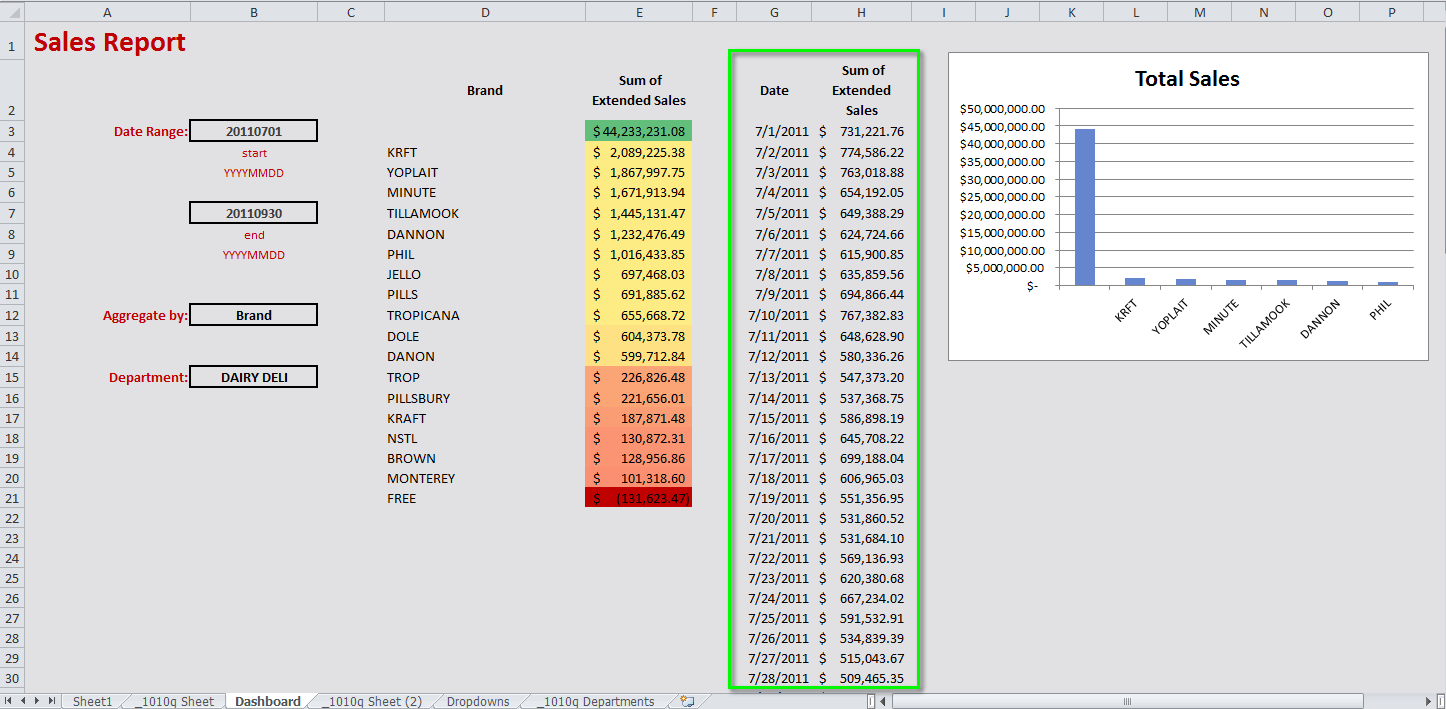Switch to the _1010q Departments tab
1446x709 pixels.
click(x=595, y=701)
